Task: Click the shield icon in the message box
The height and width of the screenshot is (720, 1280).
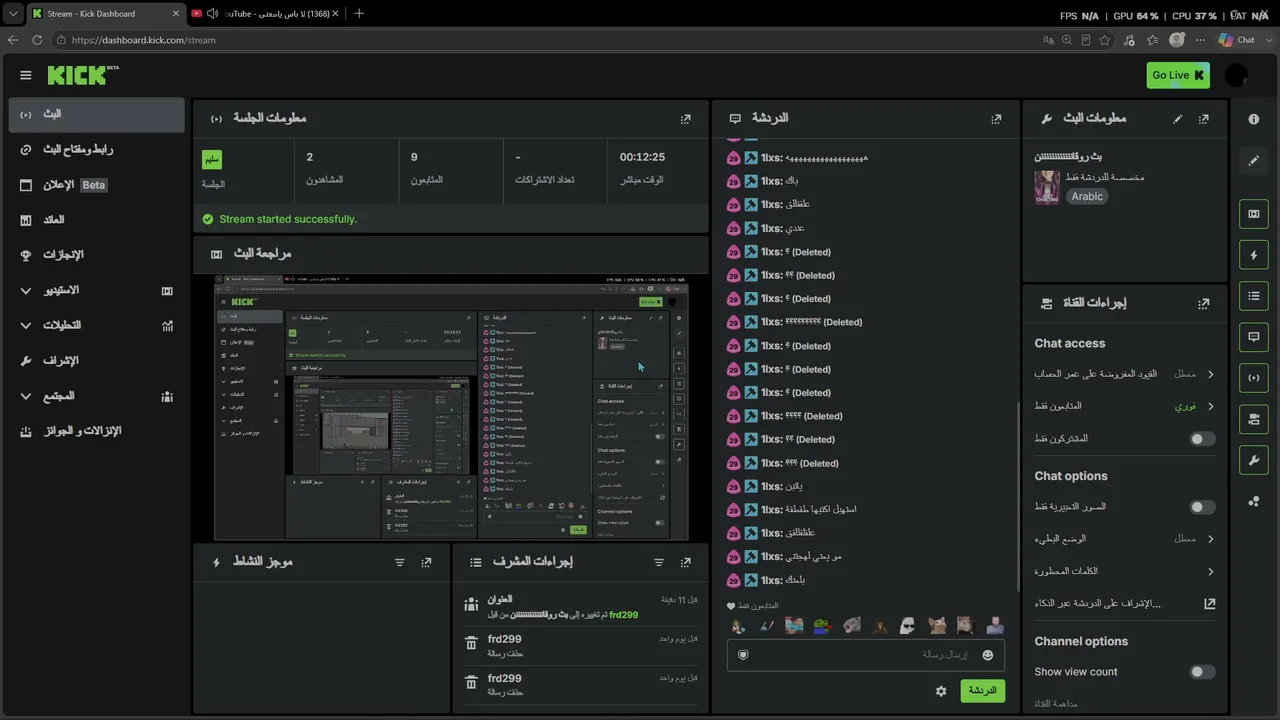Action: pos(743,655)
